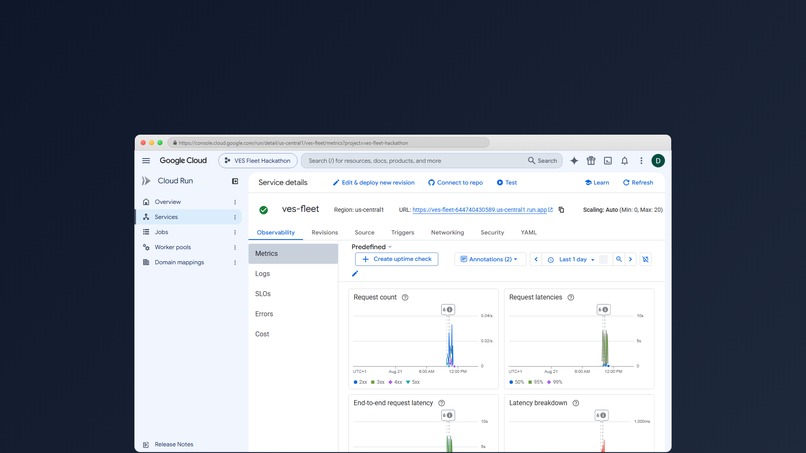This screenshot has height=453, width=806.
Task: Go to previous time range
Action: tap(536, 259)
